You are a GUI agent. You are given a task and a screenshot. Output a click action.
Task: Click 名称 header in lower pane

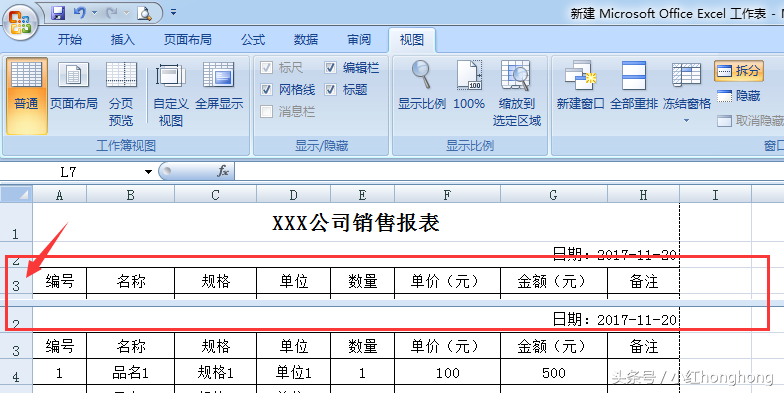click(x=130, y=346)
